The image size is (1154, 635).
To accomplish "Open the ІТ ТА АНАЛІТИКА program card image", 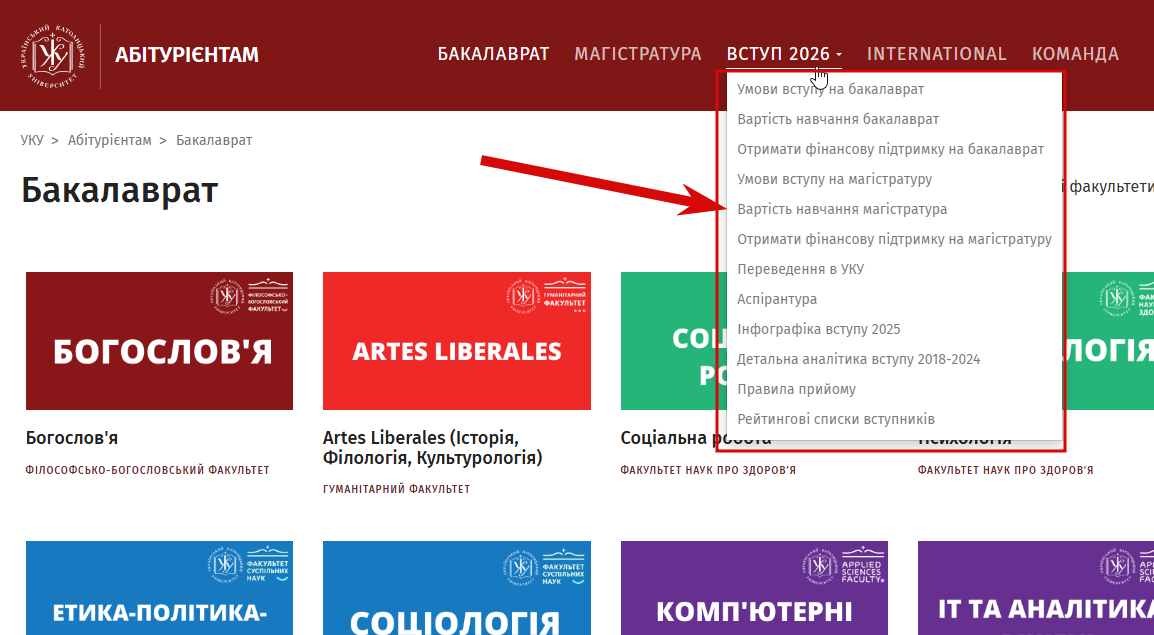I will (x=1036, y=588).
